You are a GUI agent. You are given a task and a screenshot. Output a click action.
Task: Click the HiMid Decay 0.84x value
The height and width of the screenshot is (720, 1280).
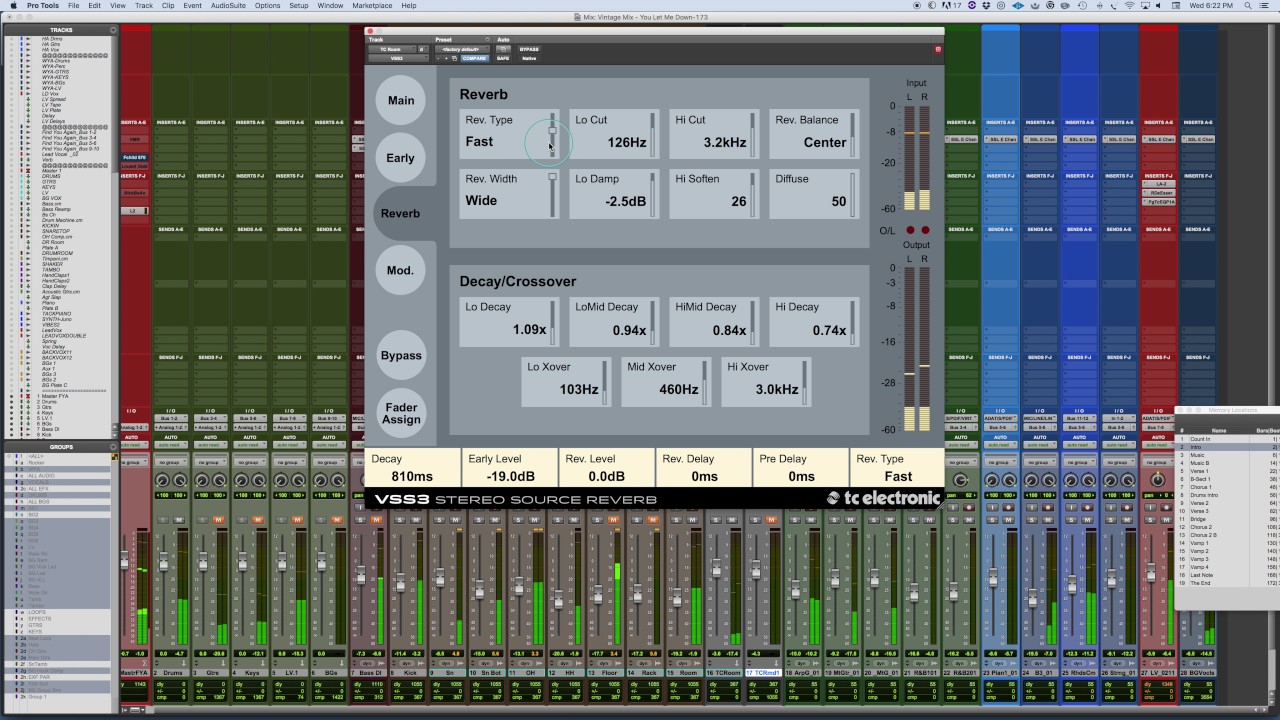729,330
